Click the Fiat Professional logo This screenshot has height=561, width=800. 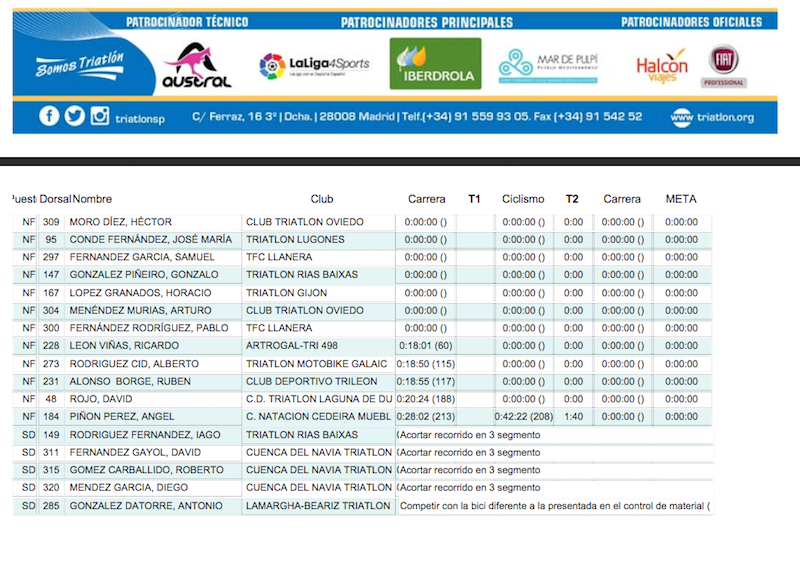coord(723,66)
